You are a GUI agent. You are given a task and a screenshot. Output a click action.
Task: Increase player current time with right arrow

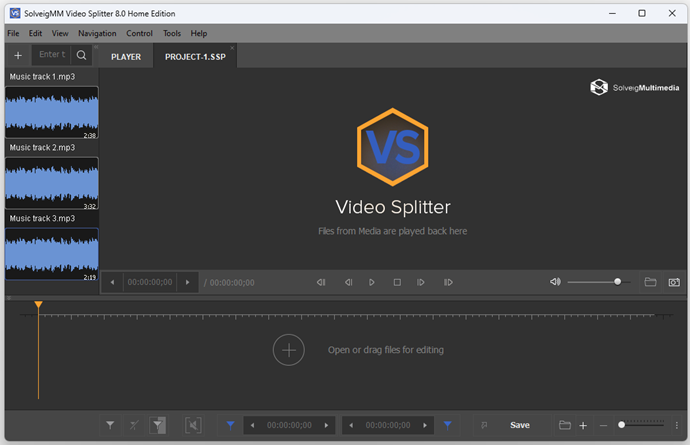pyautogui.click(x=187, y=282)
